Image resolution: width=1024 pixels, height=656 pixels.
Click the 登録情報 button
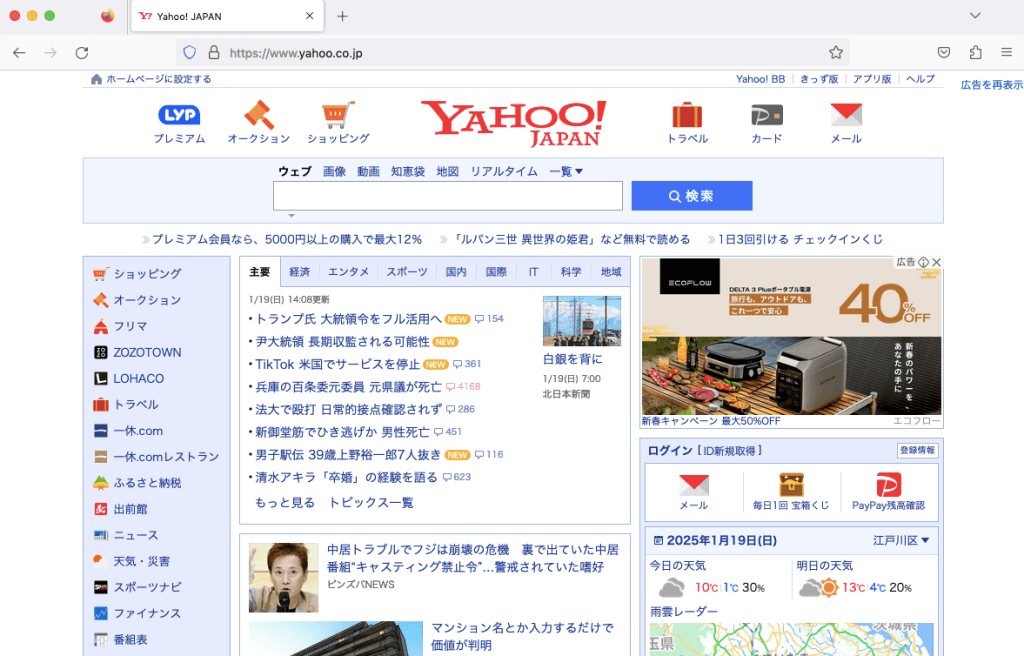coord(918,450)
